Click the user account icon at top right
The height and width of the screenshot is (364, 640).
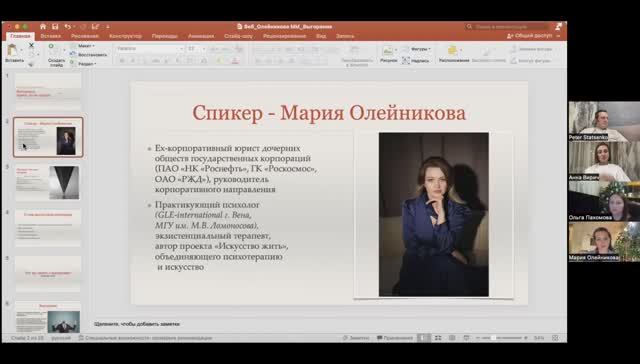[x=558, y=27]
